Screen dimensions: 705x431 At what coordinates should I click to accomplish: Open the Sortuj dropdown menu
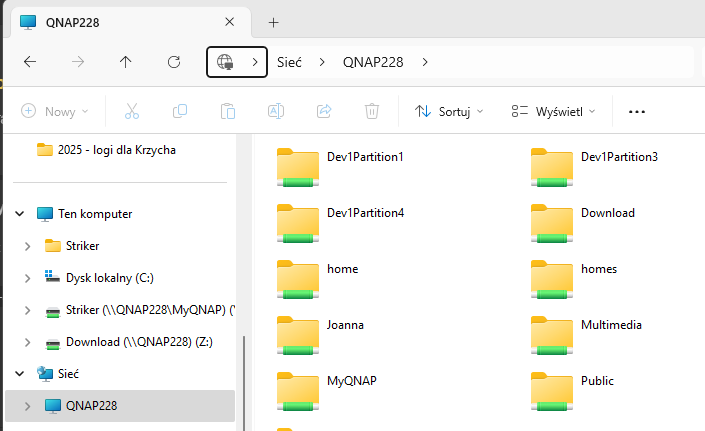click(x=449, y=112)
